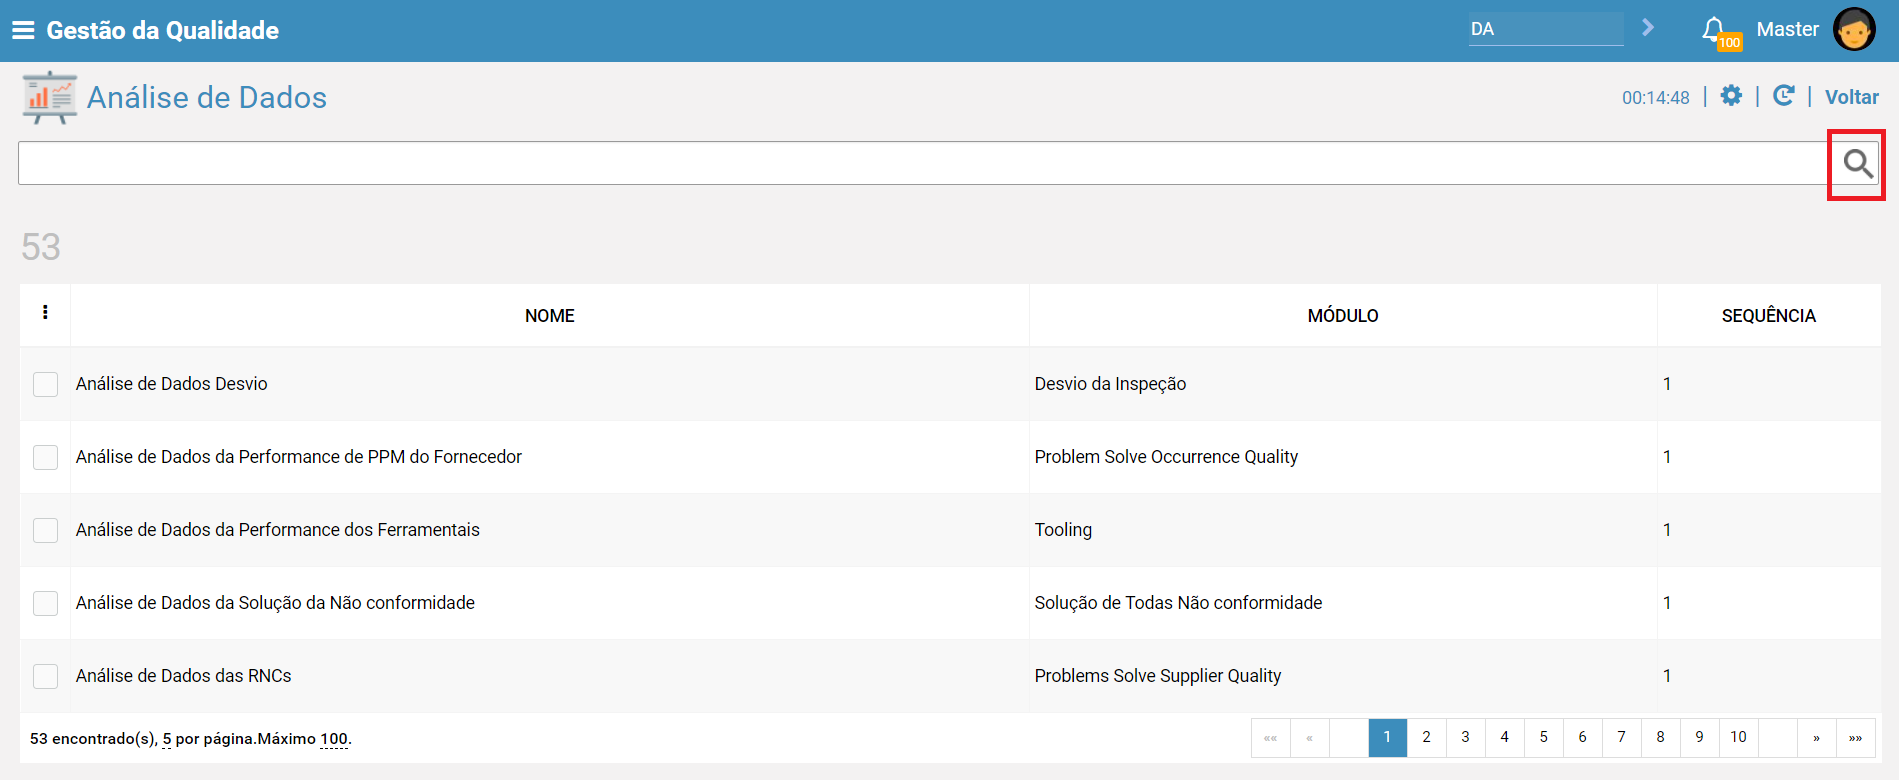Click the Voltar link
The height and width of the screenshot is (782, 1902).
[x=1851, y=97]
